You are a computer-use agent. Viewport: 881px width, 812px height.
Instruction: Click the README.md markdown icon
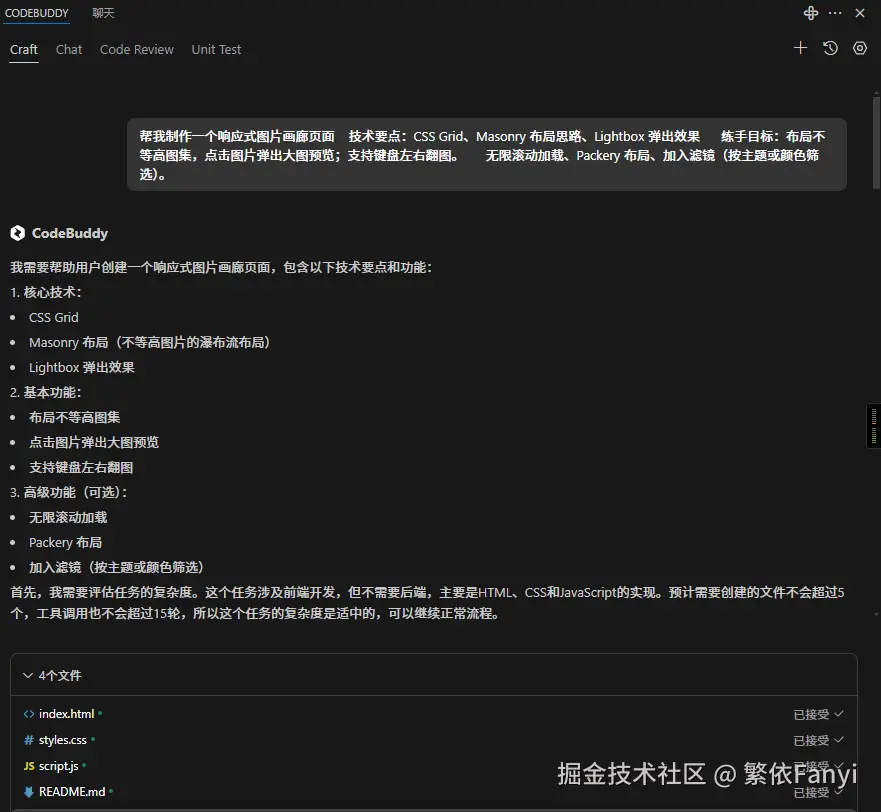click(29, 792)
